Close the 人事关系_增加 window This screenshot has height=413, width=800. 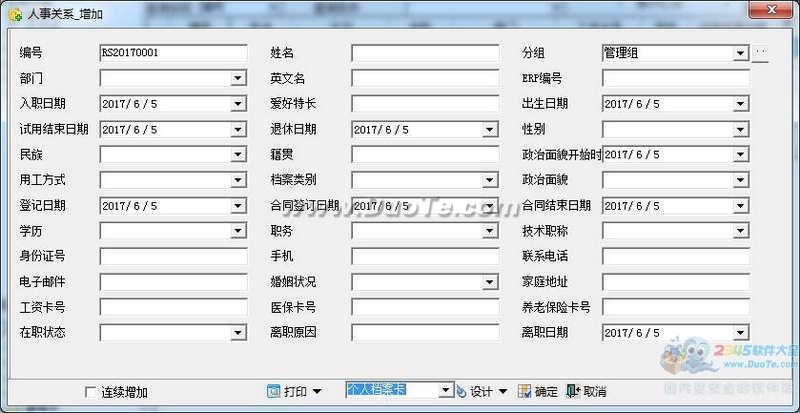coord(773,13)
